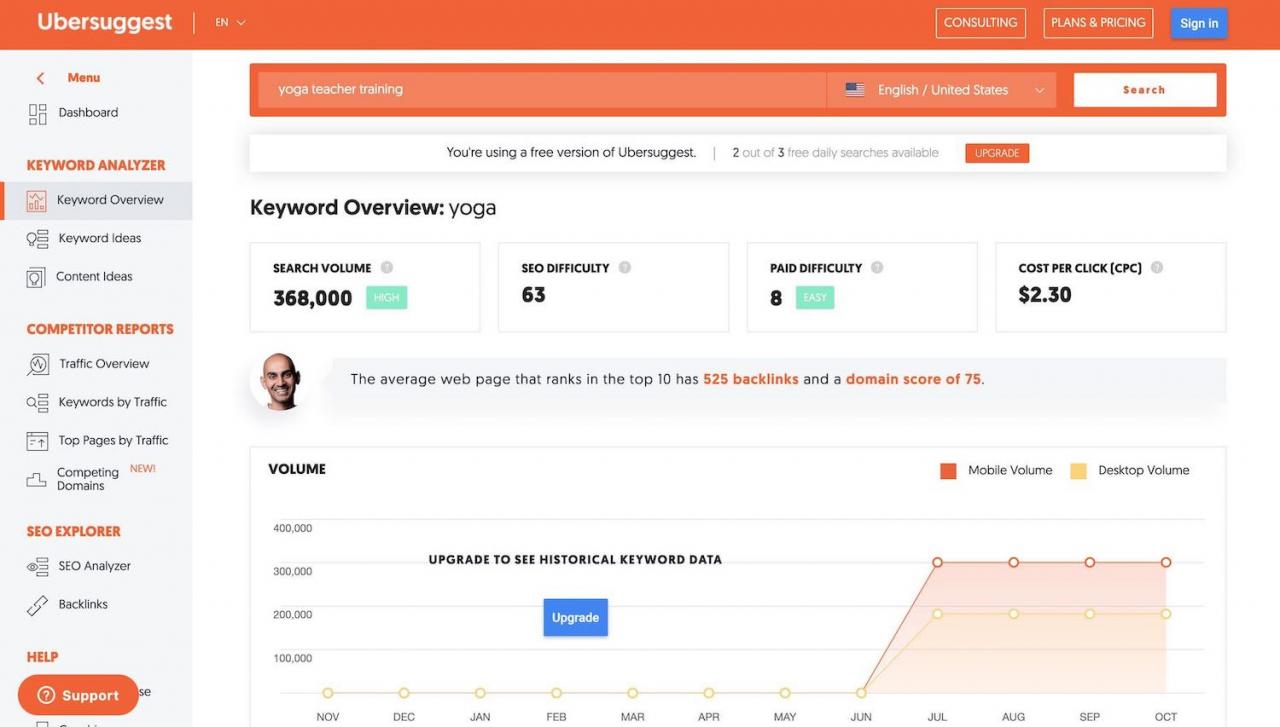This screenshot has height=727, width=1280.
Task: Open Traffic Overview report
Action: pyautogui.click(x=104, y=363)
